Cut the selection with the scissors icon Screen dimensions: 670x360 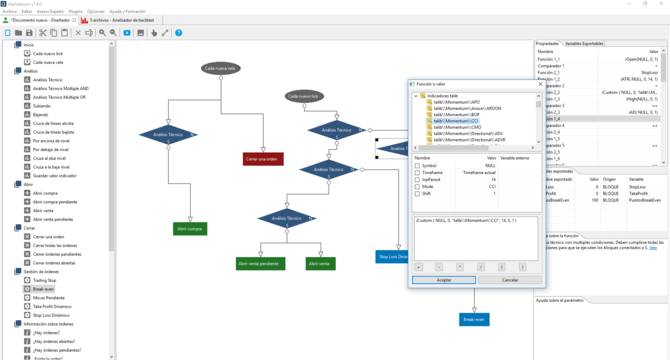(43, 33)
